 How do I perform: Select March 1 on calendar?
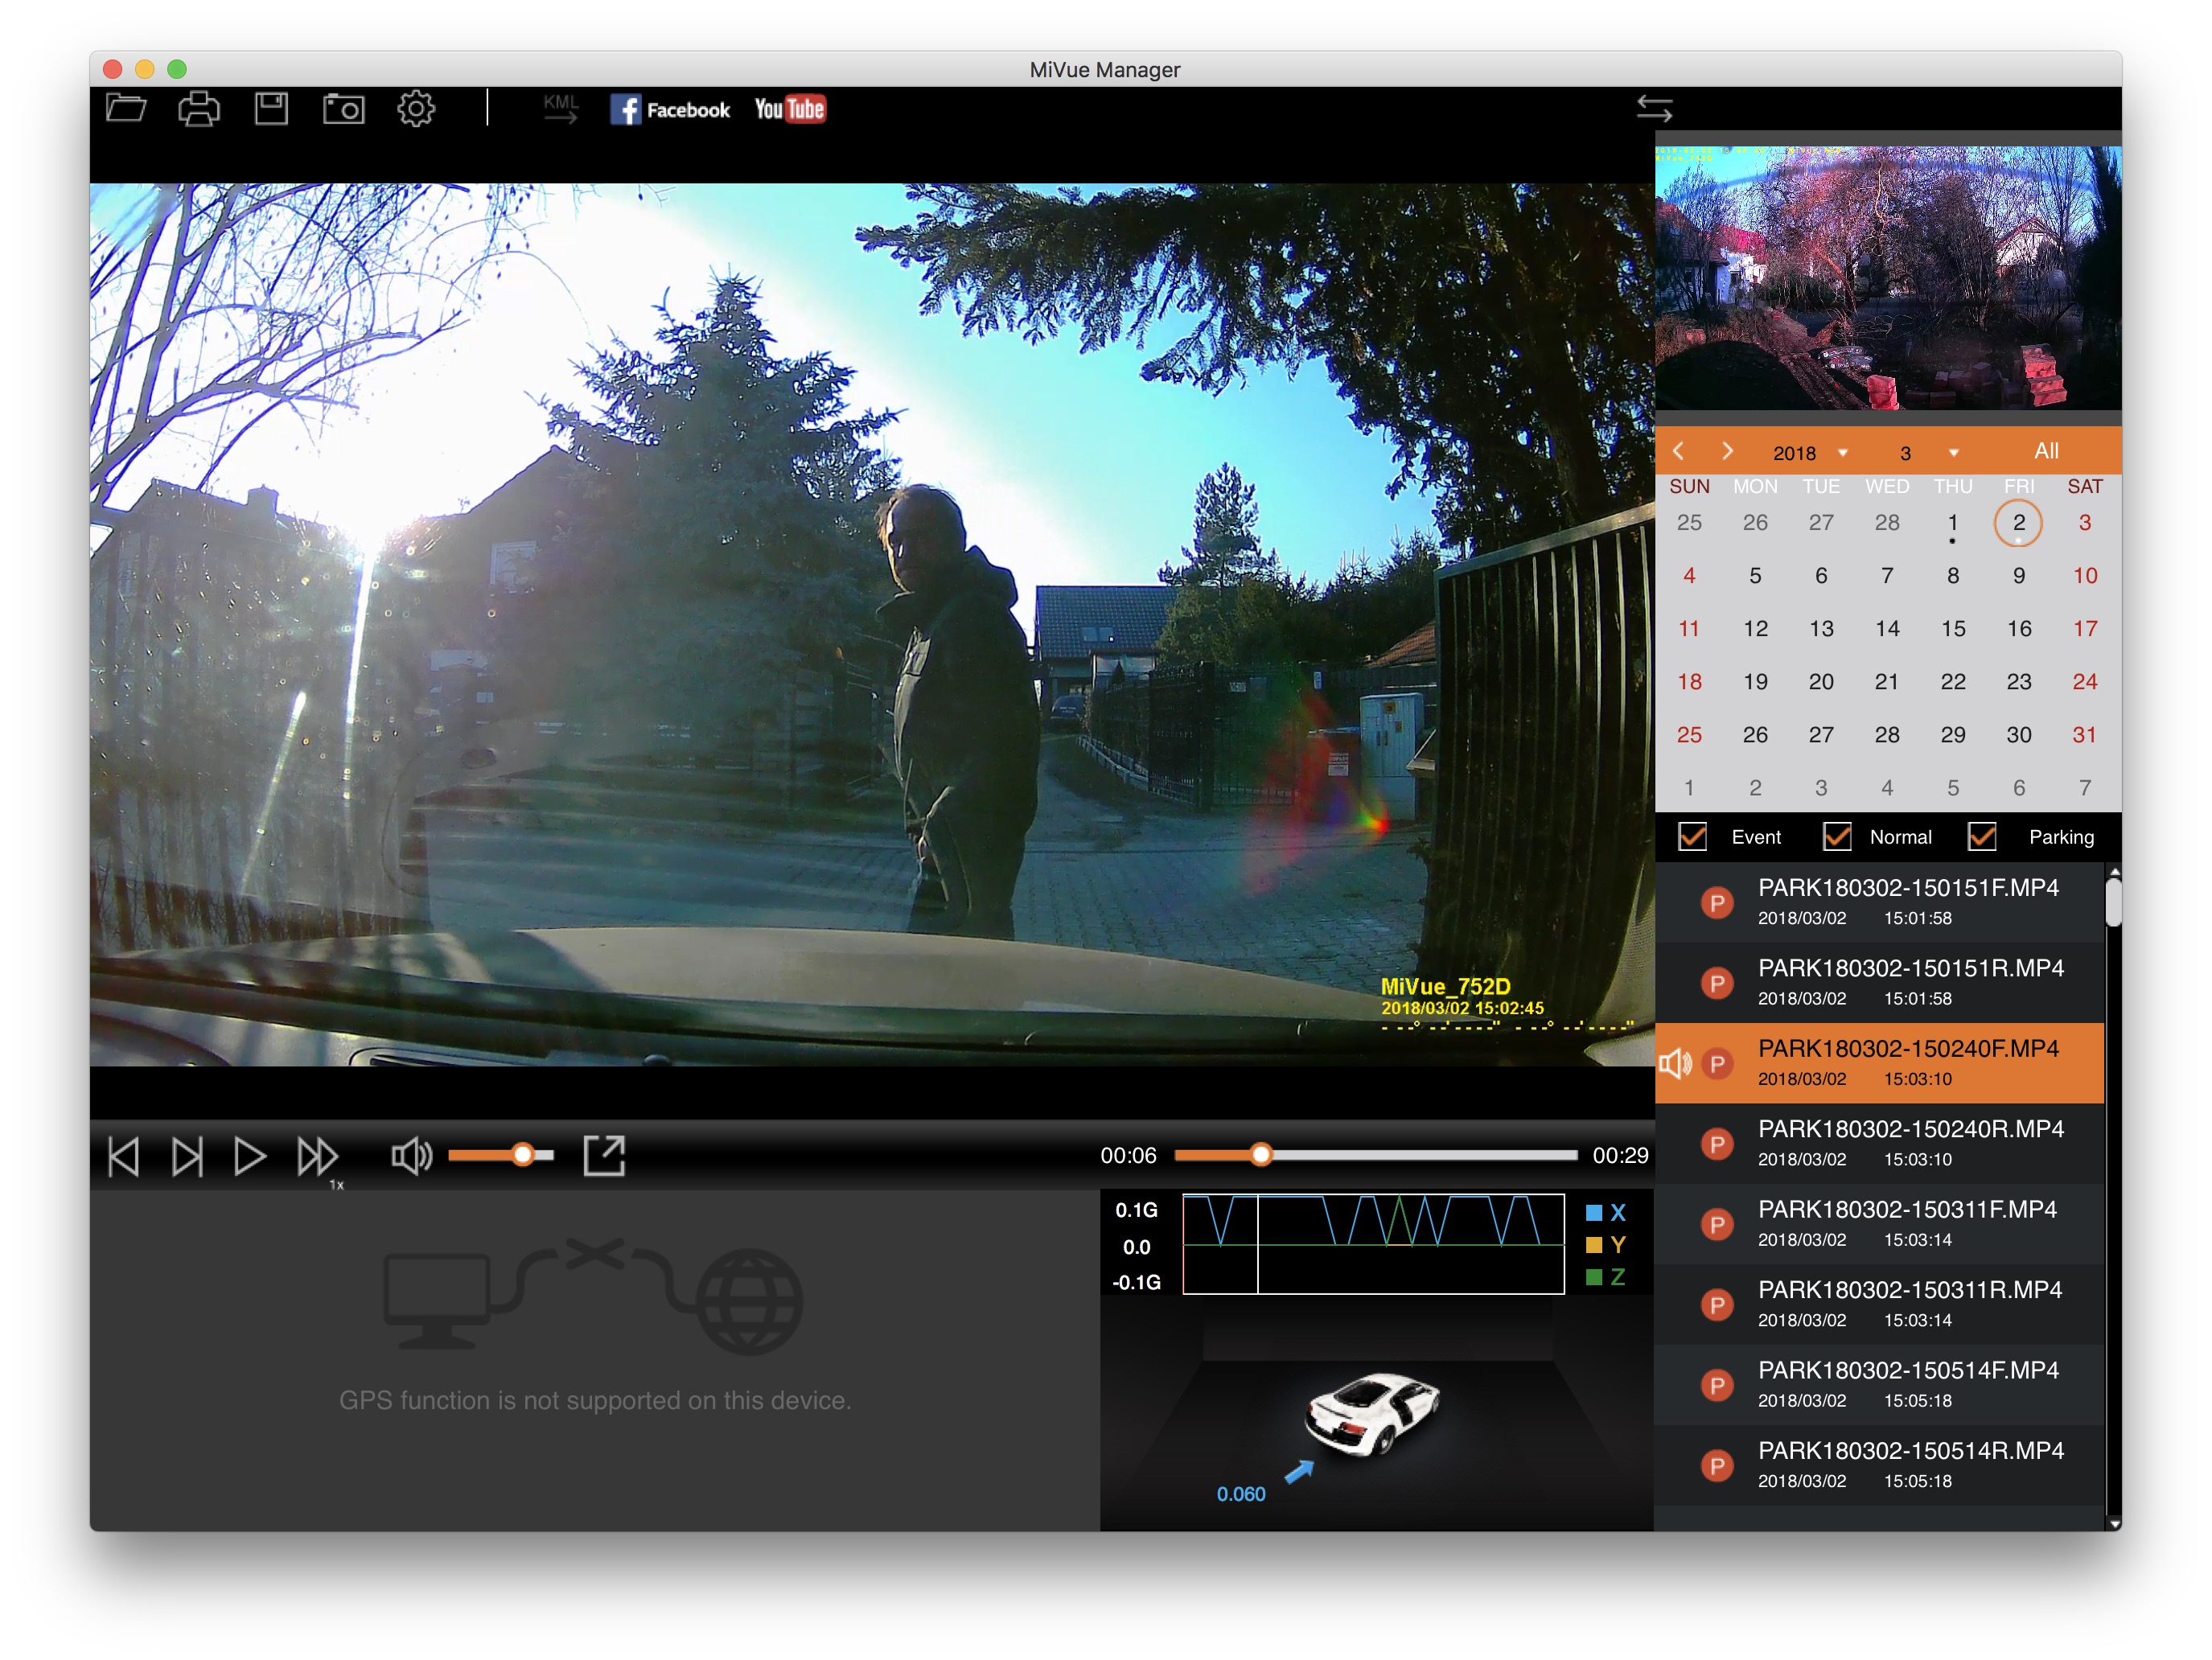(x=1952, y=522)
